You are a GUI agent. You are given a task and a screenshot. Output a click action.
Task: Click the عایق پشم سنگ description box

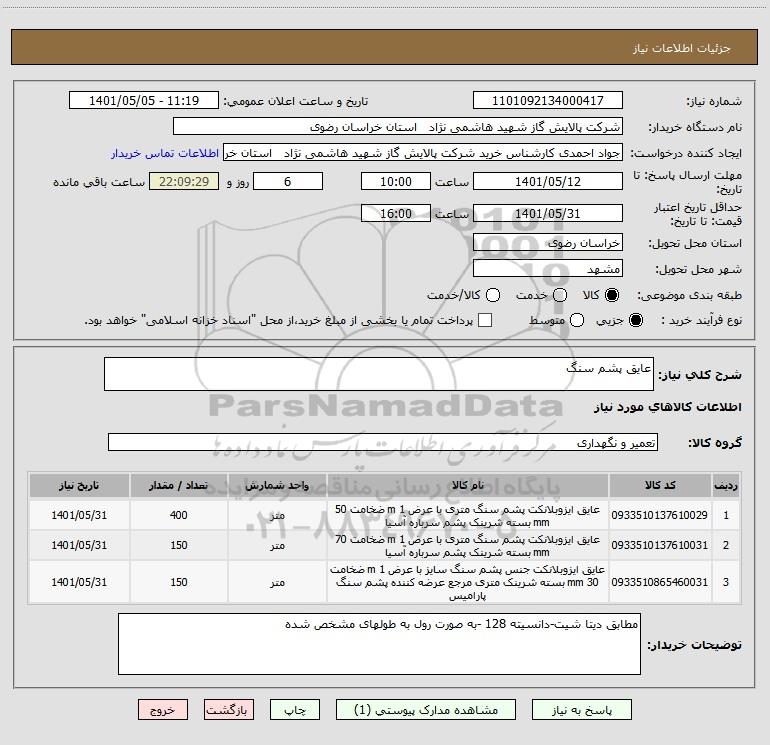379,374
